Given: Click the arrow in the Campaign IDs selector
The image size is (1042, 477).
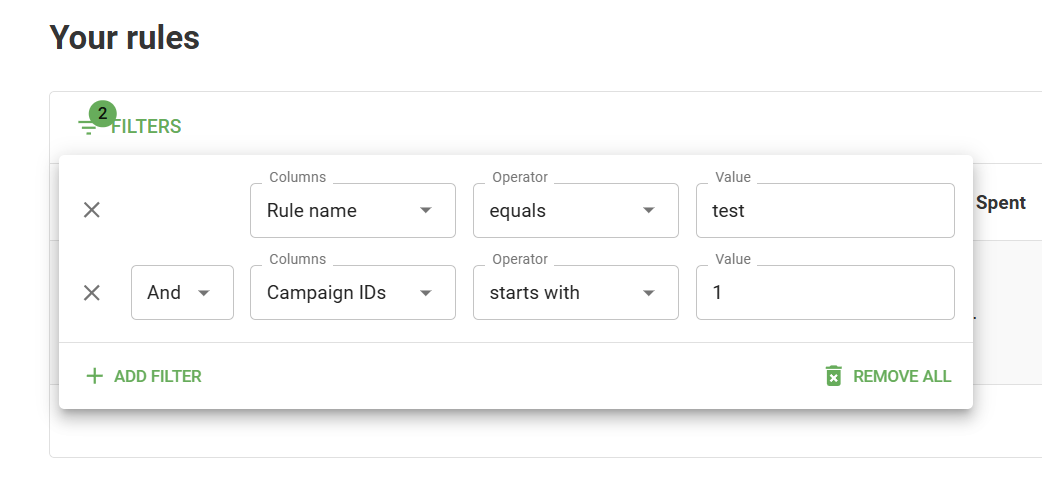Looking at the screenshot, I should [426, 292].
